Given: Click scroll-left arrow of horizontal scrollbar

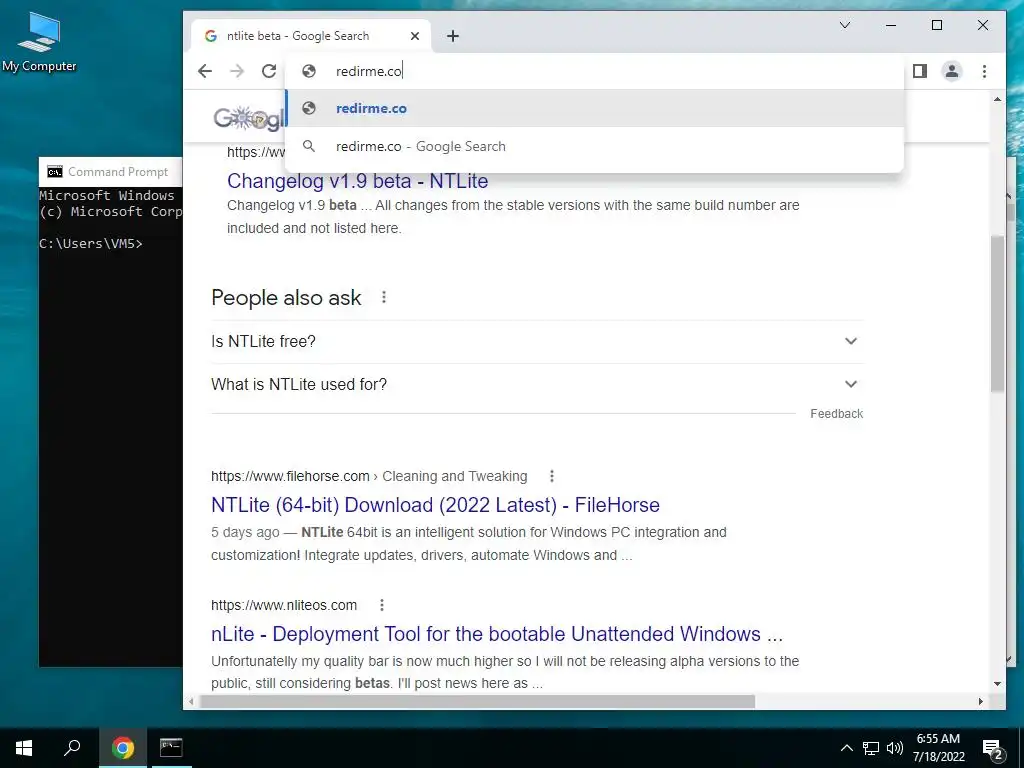Looking at the screenshot, I should point(191,701).
